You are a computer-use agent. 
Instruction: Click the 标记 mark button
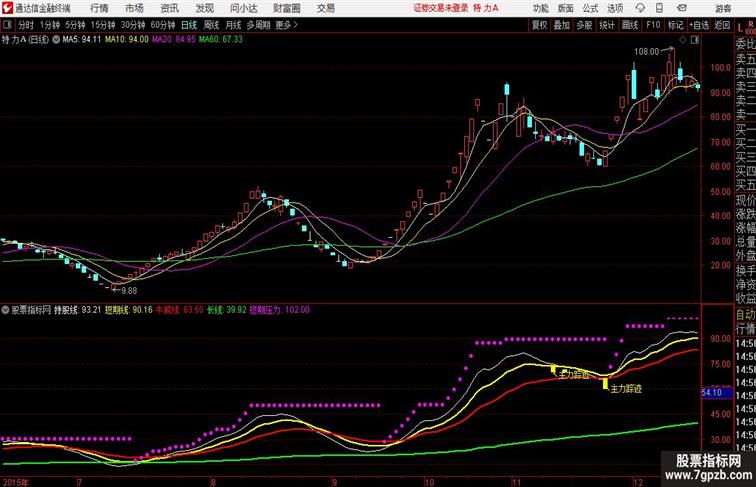[x=675, y=25]
